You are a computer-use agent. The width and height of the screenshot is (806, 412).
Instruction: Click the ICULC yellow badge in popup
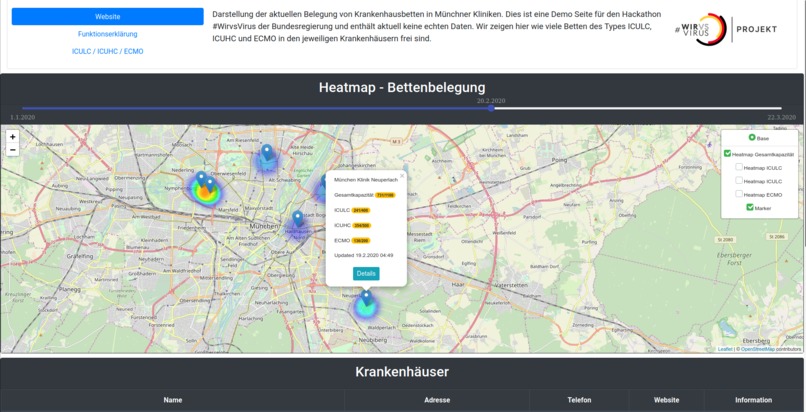[x=360, y=210]
